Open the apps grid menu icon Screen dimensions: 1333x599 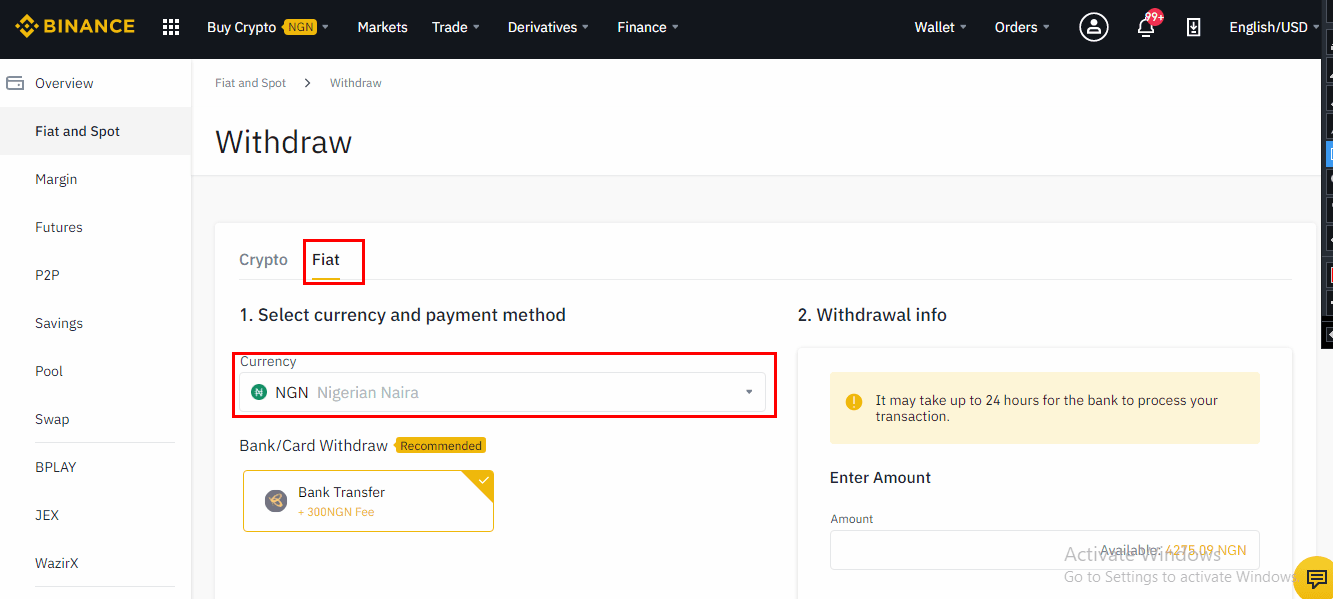pyautogui.click(x=171, y=27)
